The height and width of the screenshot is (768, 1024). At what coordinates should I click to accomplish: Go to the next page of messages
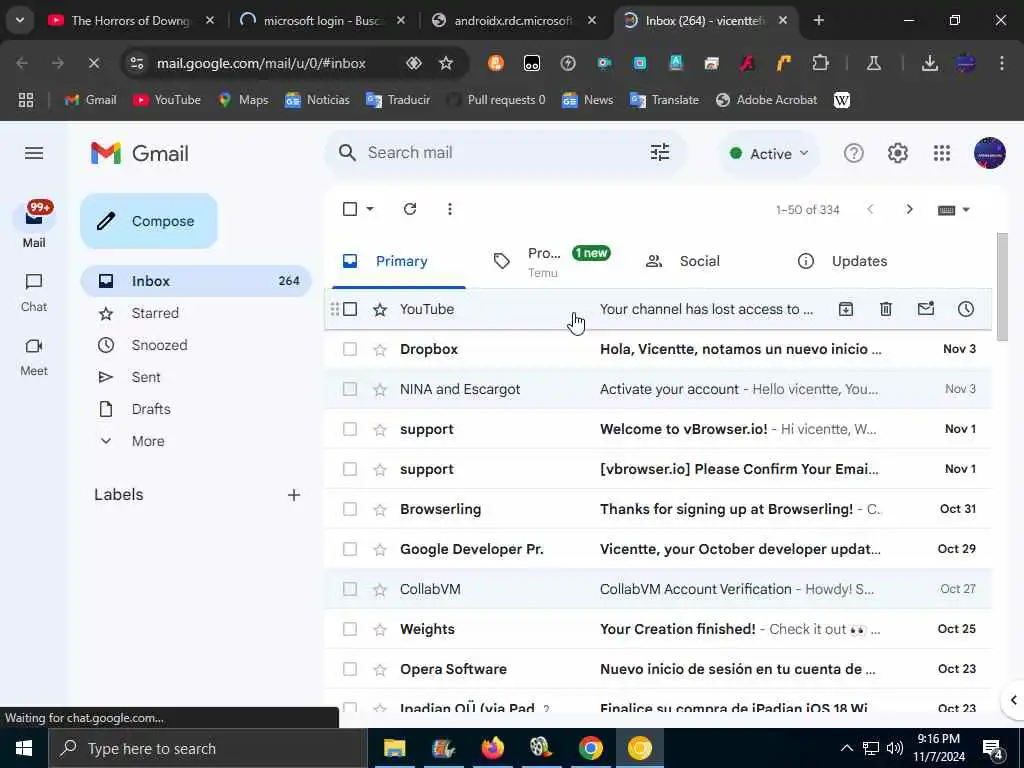(909, 210)
